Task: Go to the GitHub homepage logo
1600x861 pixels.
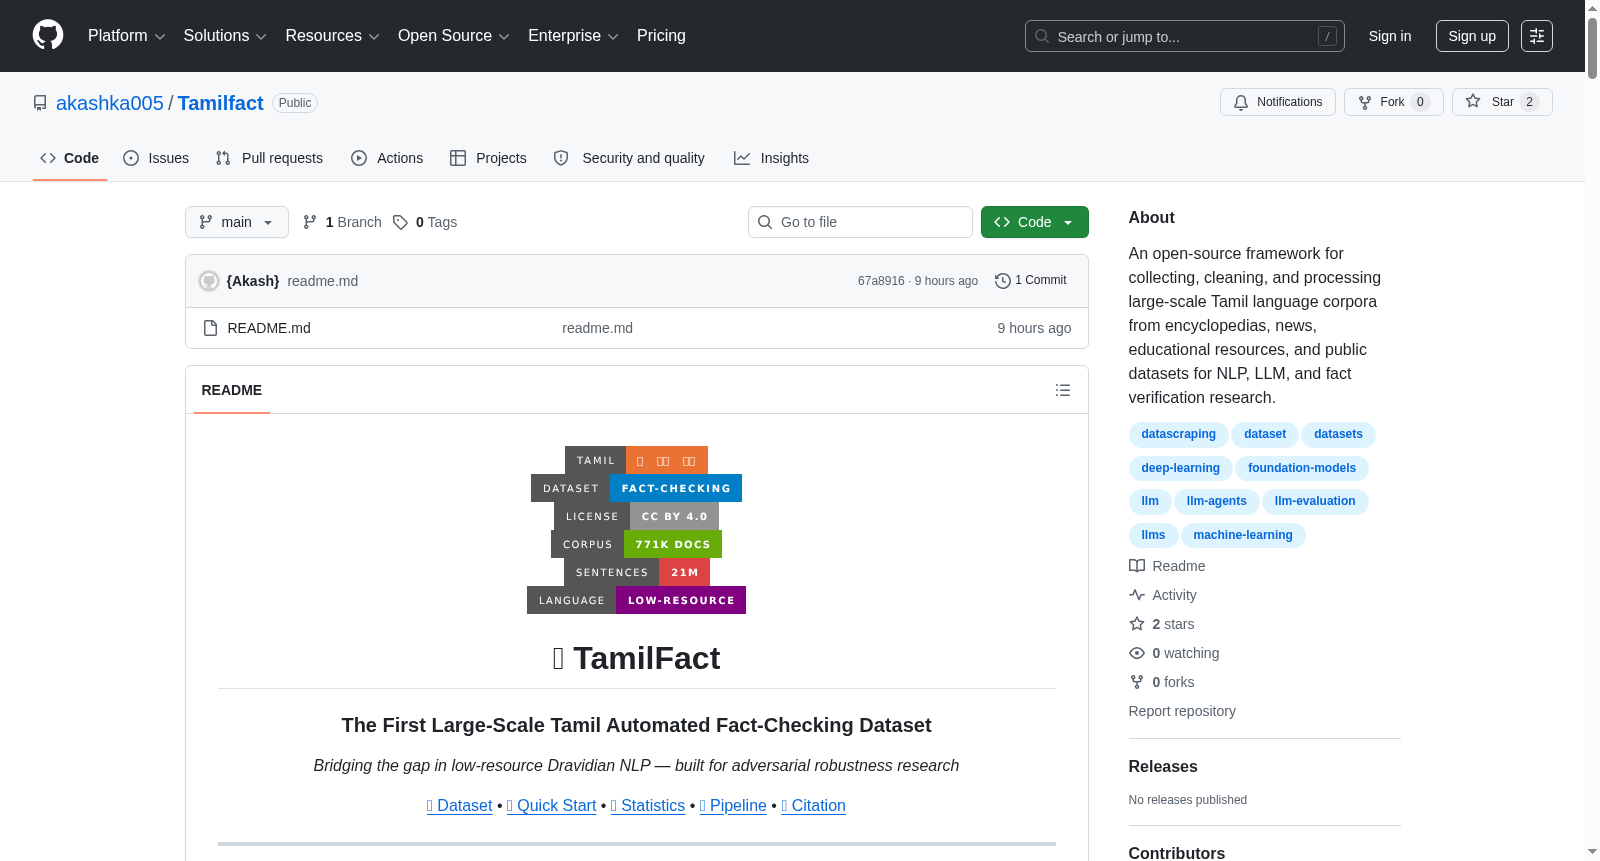Action: pyautogui.click(x=48, y=36)
